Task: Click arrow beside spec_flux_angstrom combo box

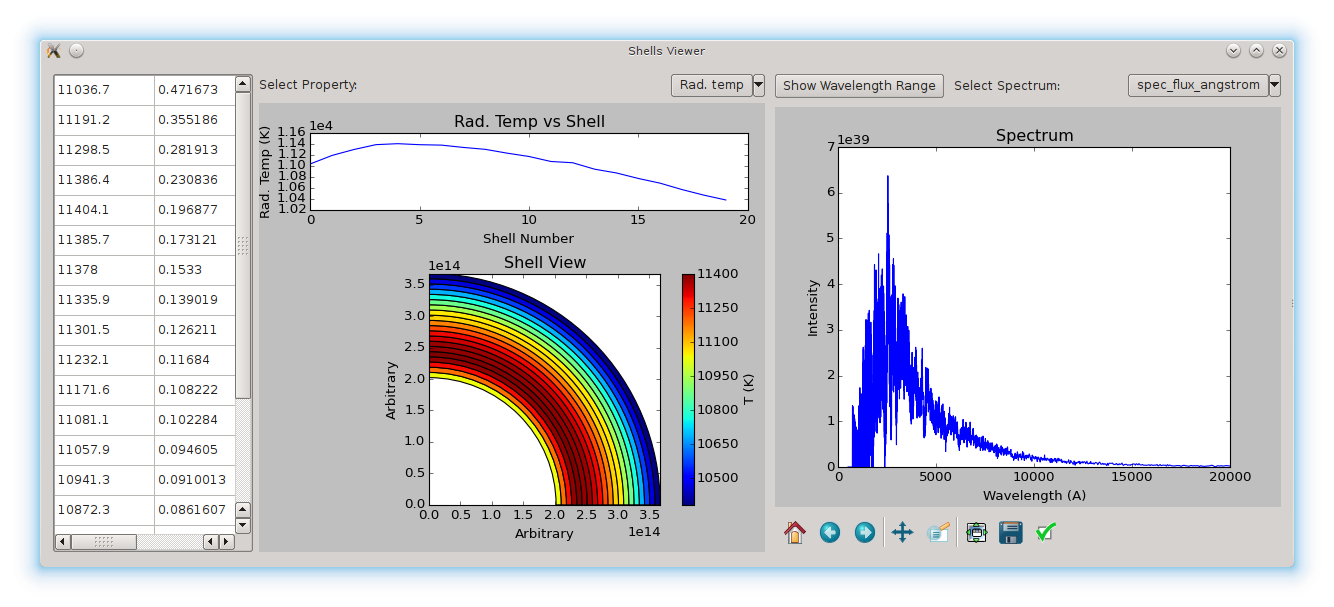Action: pyautogui.click(x=1274, y=85)
